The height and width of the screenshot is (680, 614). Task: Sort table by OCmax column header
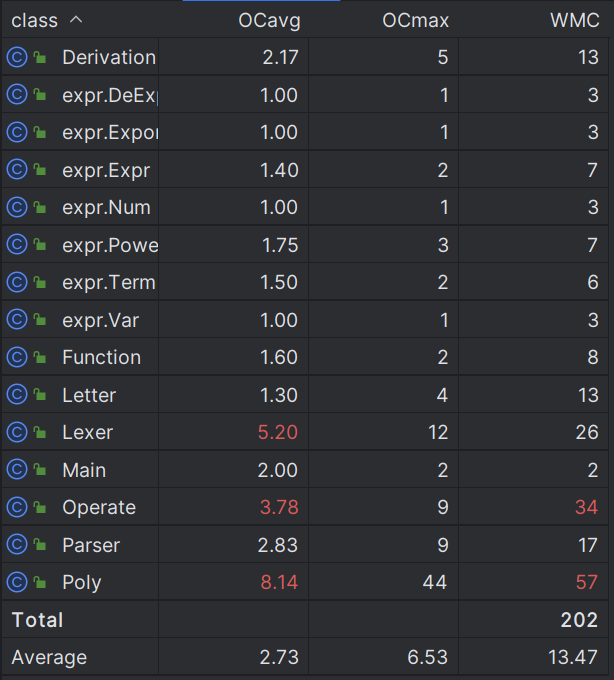(x=415, y=20)
